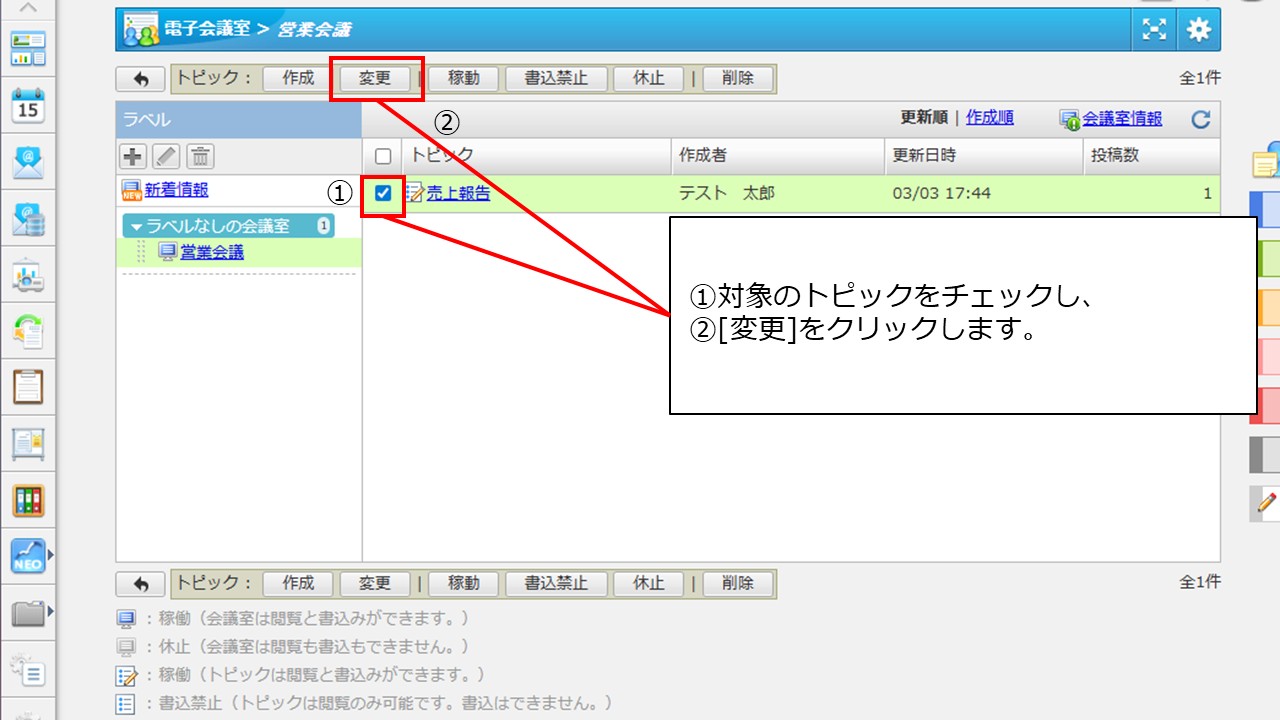Open the whiteboard sidebar icon

pos(28,444)
